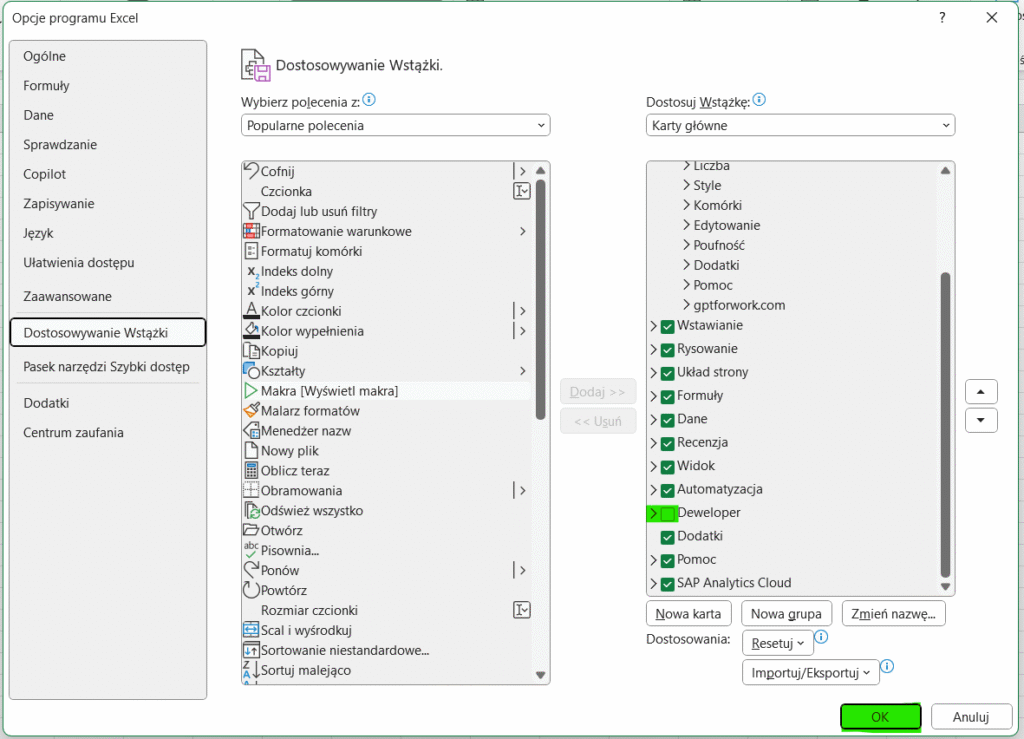Expand the Style group

pos(686,185)
